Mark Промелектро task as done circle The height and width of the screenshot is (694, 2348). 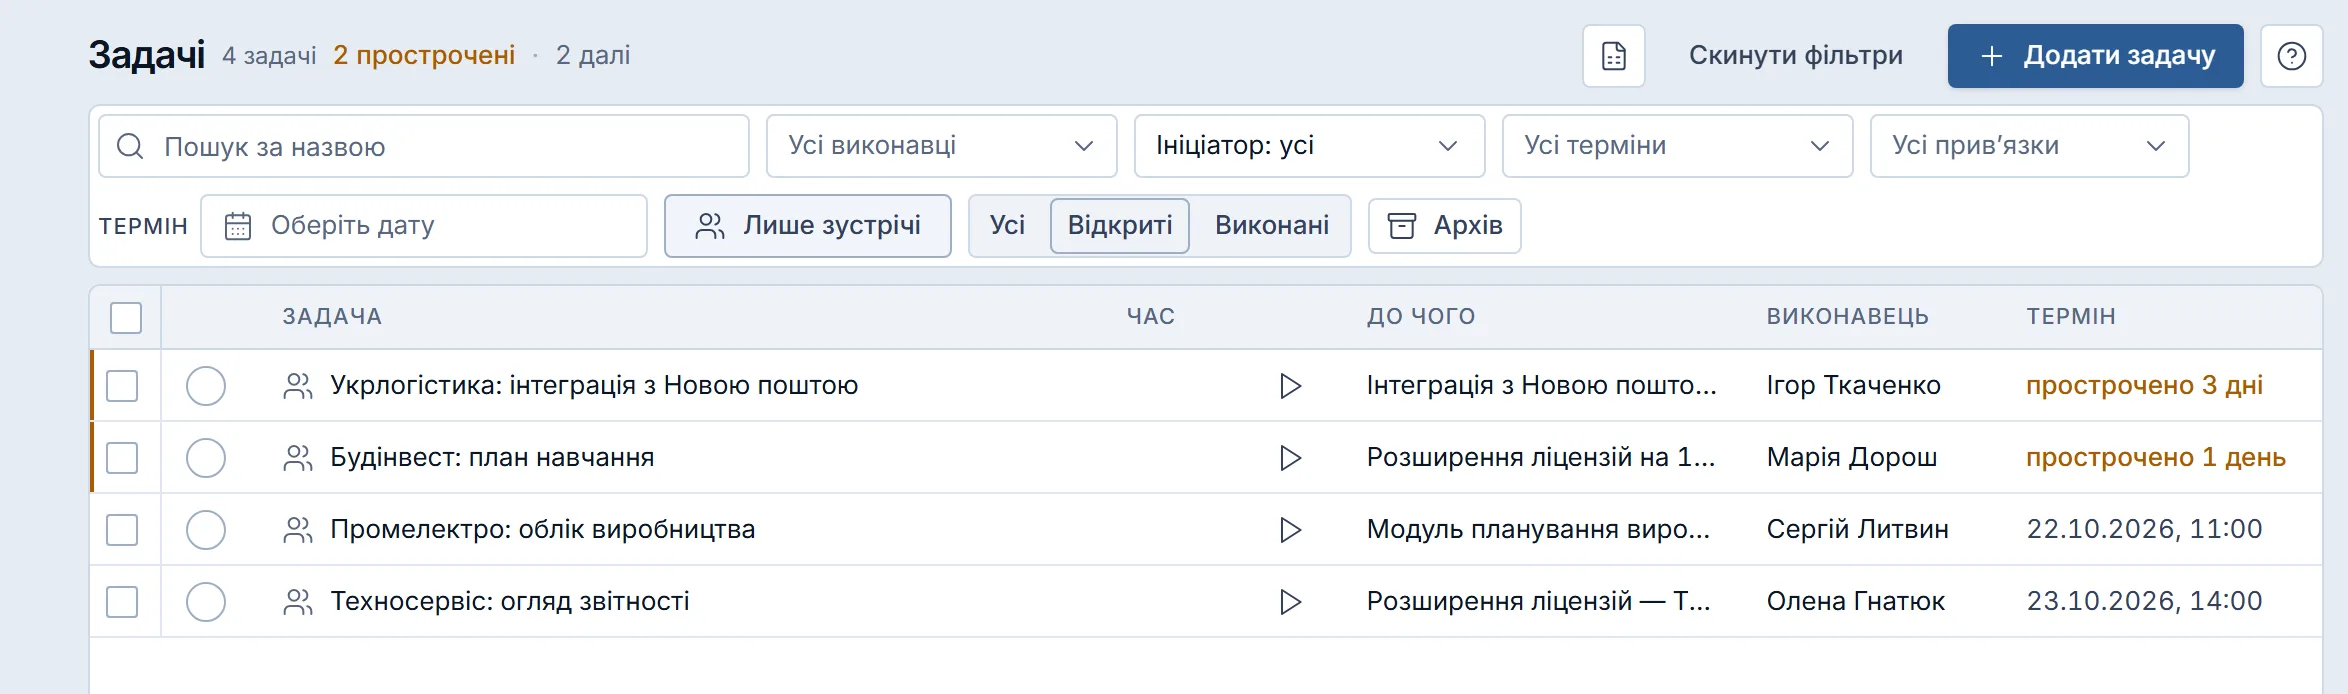point(206,530)
